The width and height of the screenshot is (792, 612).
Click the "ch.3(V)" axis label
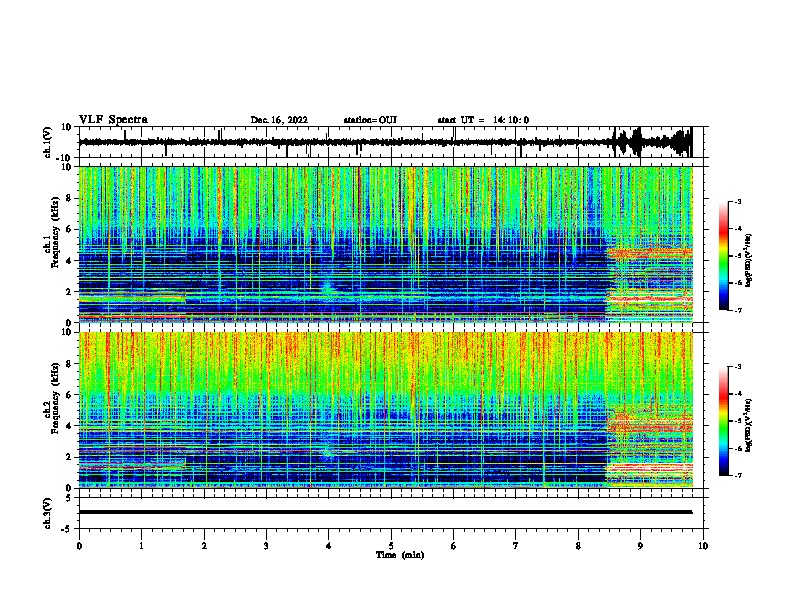(x=47, y=513)
